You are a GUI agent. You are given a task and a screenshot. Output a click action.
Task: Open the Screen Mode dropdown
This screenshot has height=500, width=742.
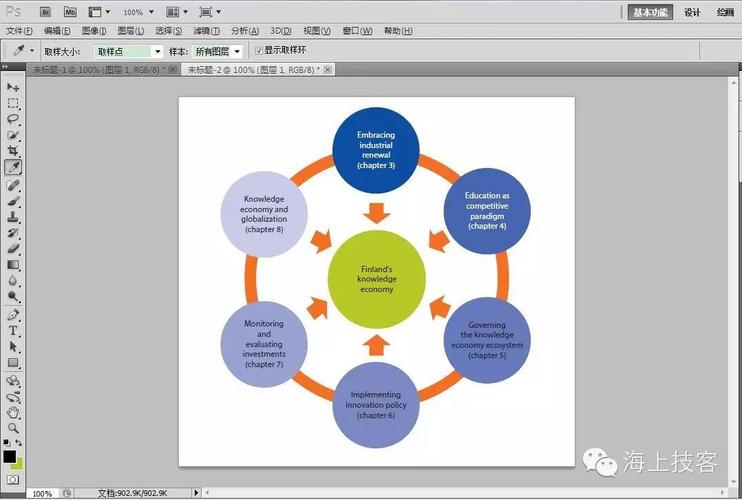[210, 12]
